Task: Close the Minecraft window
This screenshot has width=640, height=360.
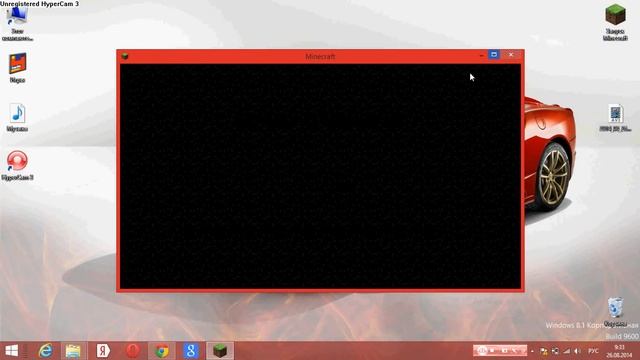Action: (x=511, y=54)
